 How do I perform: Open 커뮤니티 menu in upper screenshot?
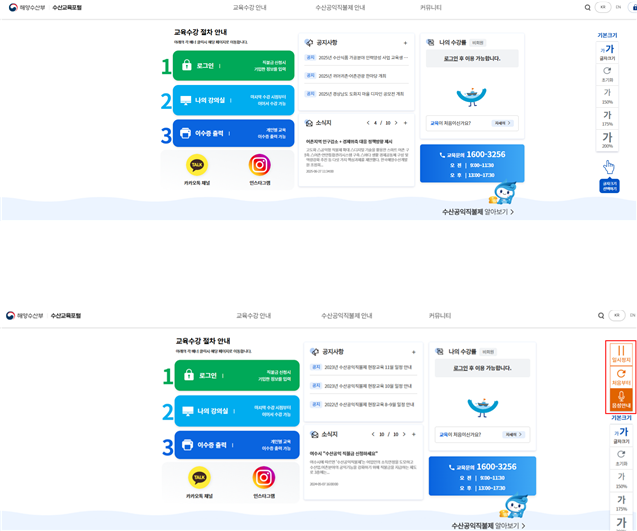click(431, 7)
